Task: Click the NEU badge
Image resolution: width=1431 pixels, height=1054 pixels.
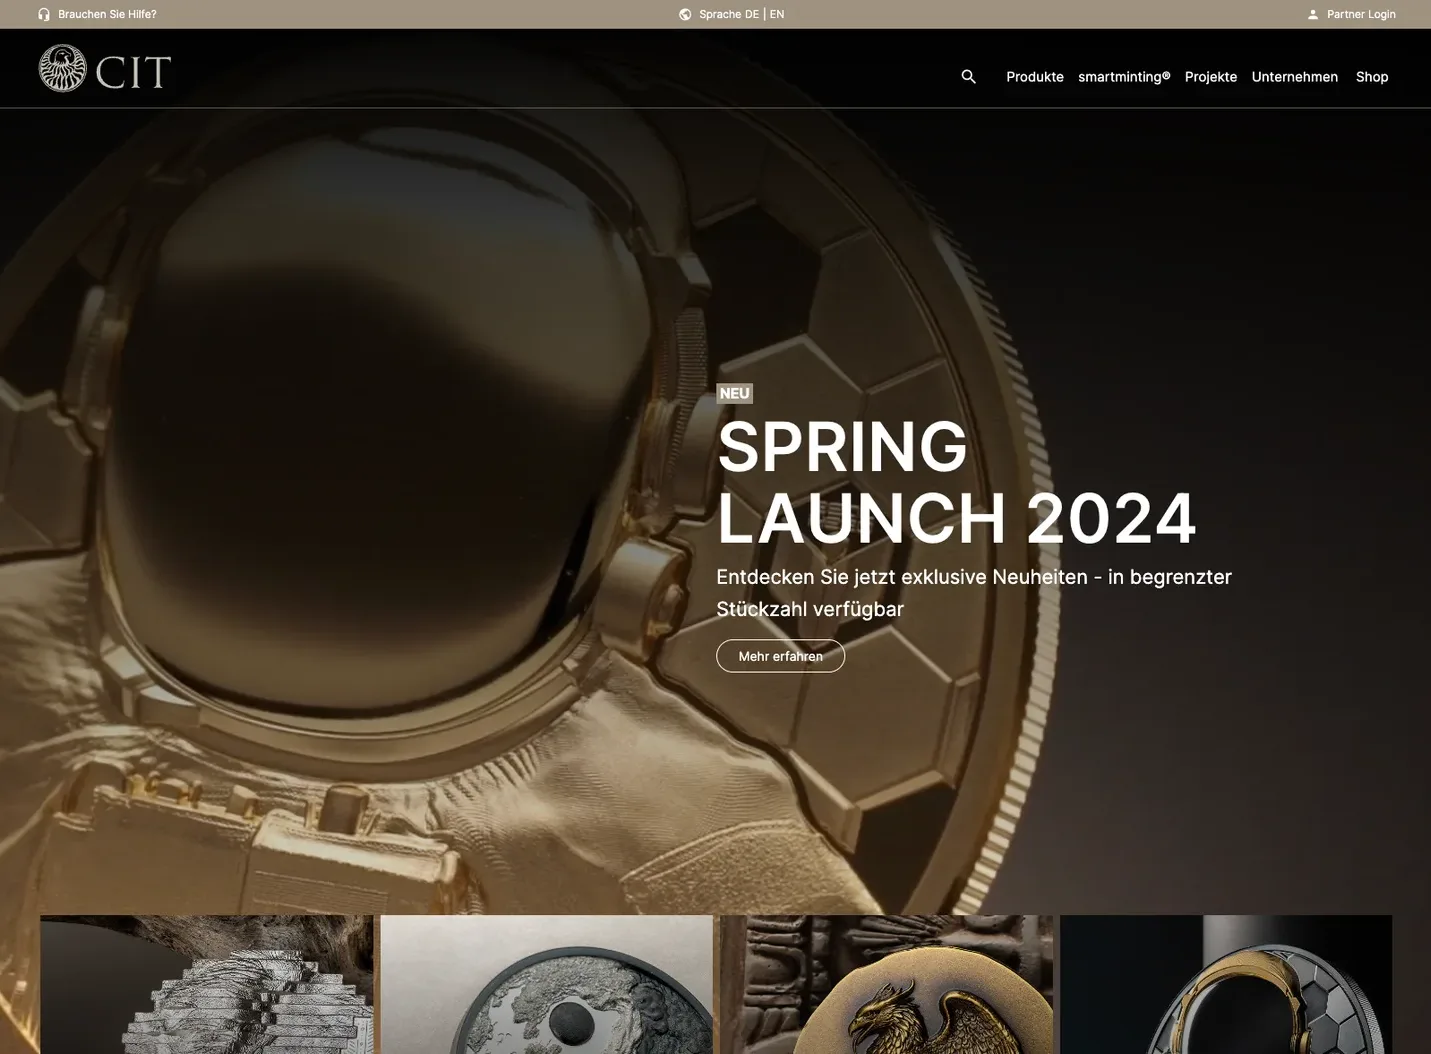Action: click(x=734, y=393)
